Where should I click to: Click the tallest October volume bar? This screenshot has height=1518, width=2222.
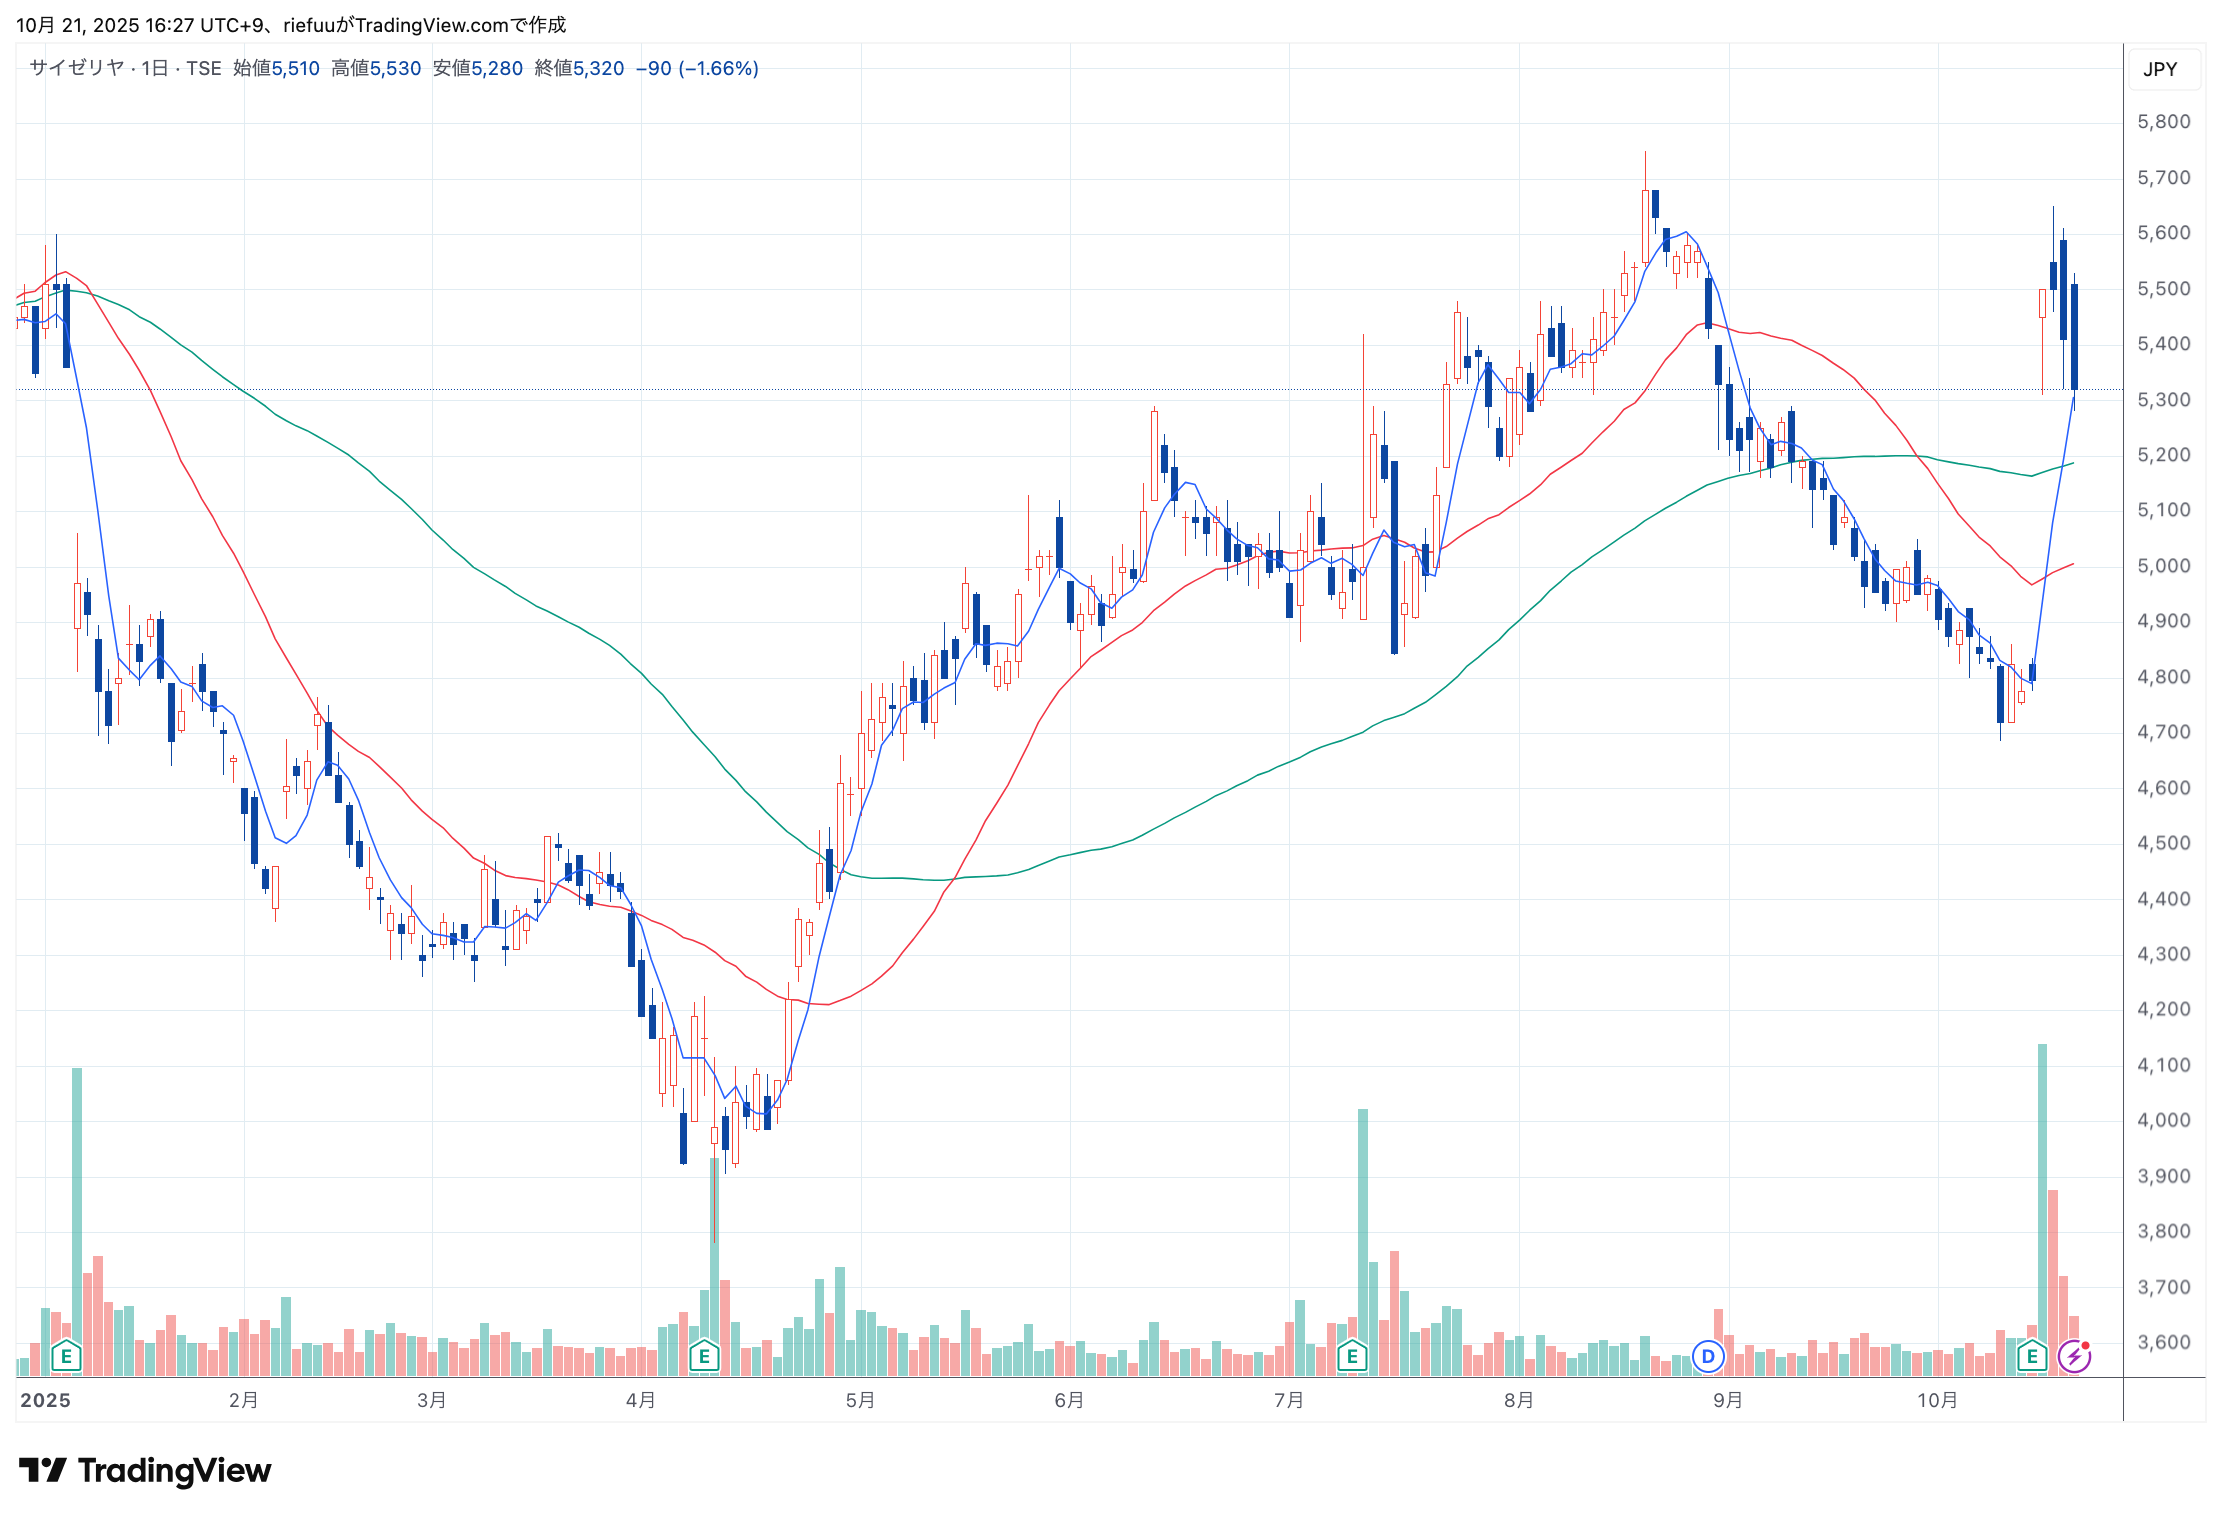pos(2042,1200)
